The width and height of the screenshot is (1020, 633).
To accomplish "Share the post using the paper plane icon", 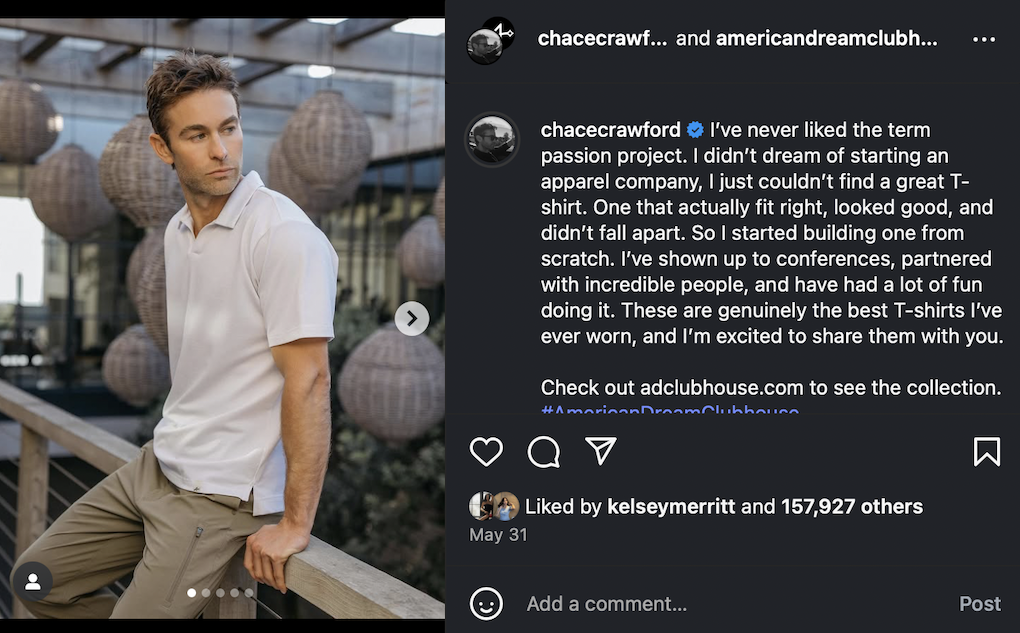I will pos(599,451).
